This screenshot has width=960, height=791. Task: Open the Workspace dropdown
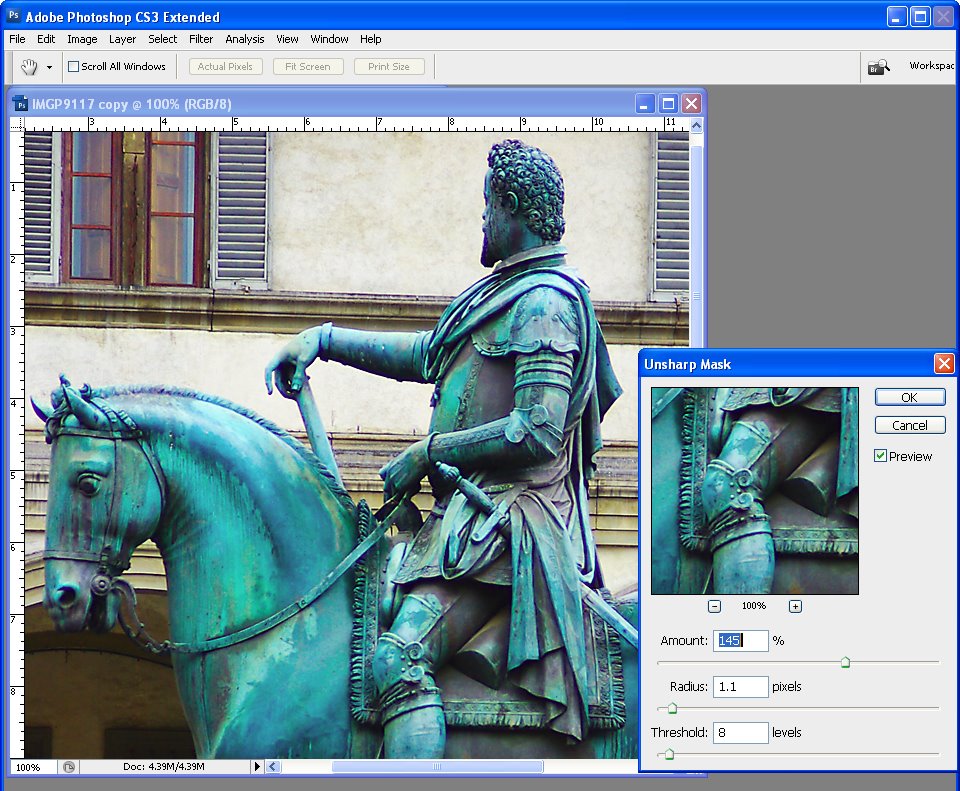click(x=931, y=66)
